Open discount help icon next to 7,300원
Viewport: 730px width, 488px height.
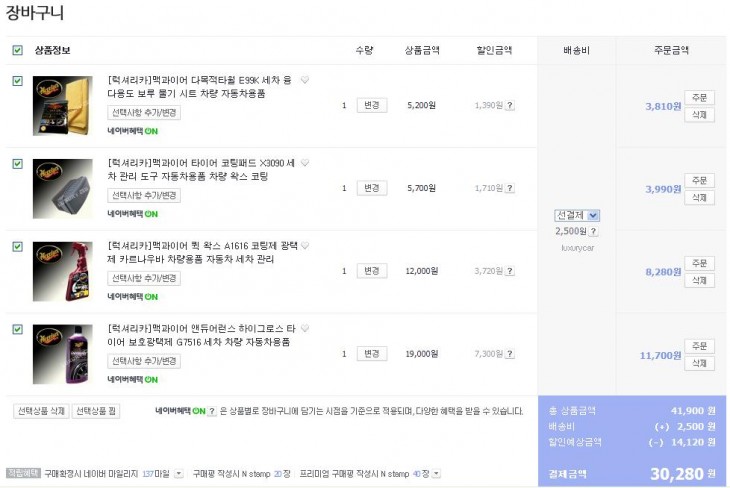(510, 354)
